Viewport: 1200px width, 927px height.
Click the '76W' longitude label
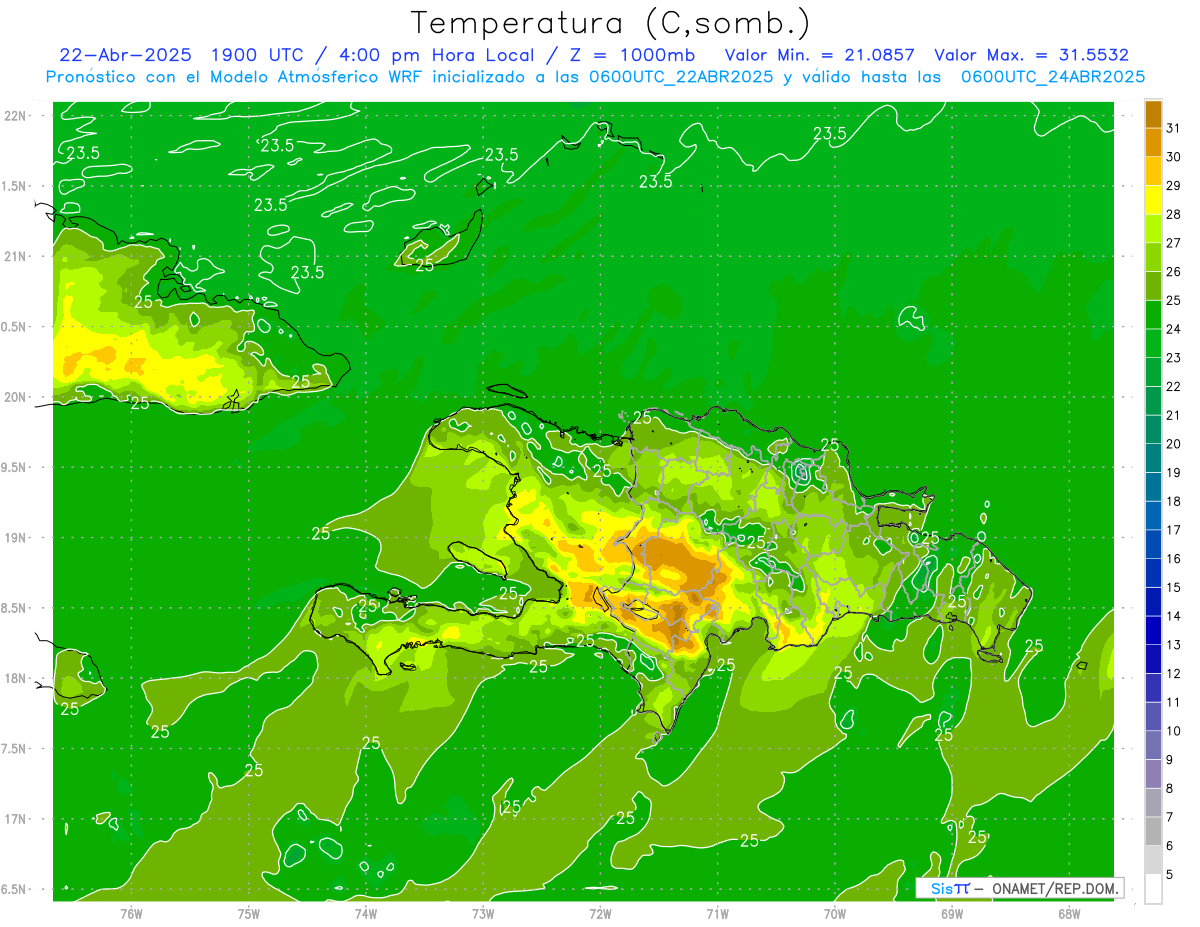[x=131, y=912]
